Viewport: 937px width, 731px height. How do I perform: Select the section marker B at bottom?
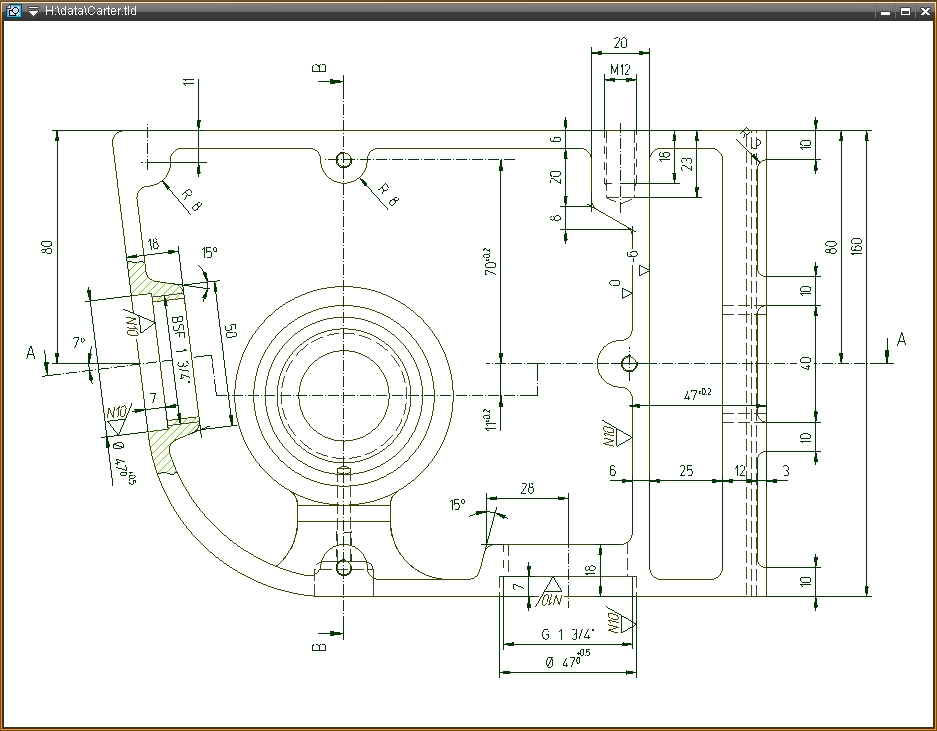click(x=319, y=646)
